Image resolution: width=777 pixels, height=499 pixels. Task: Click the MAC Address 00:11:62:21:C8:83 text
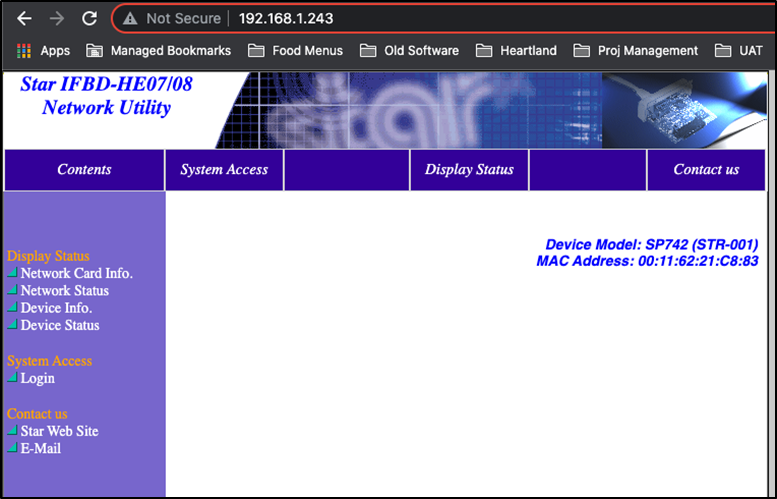coord(647,261)
